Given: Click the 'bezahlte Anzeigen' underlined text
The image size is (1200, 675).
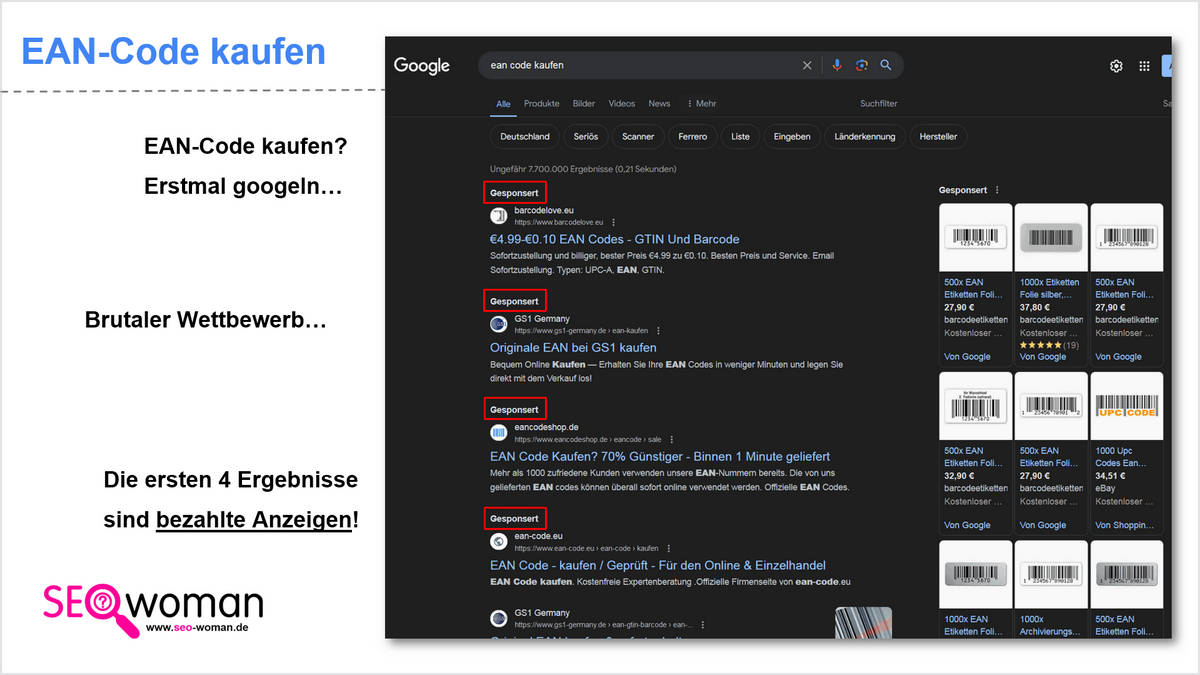Looking at the screenshot, I should click(x=254, y=520).
